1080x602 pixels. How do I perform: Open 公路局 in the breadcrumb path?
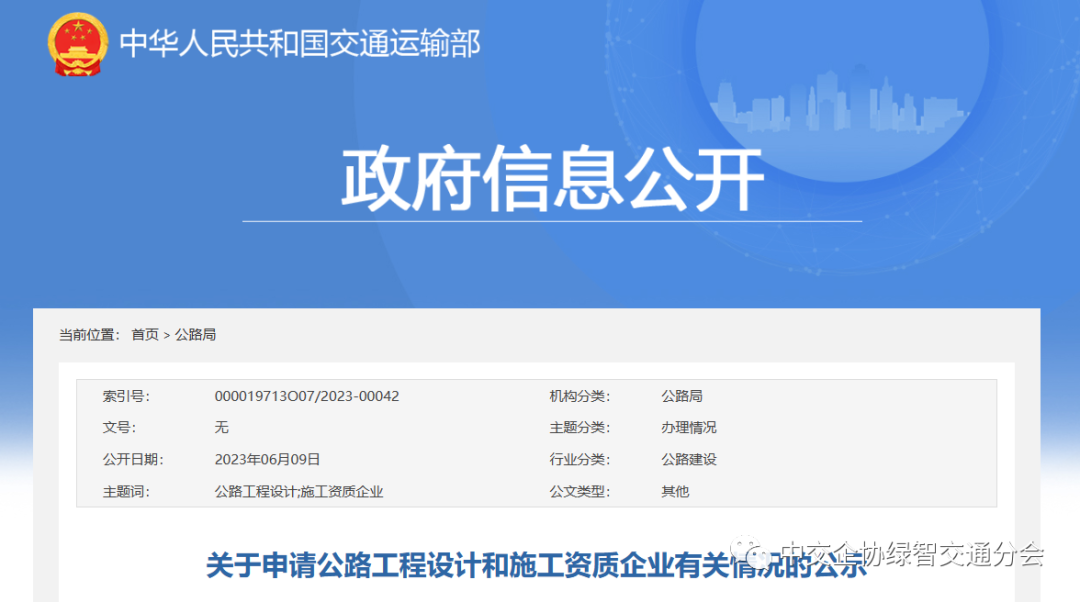pyautogui.click(x=195, y=335)
